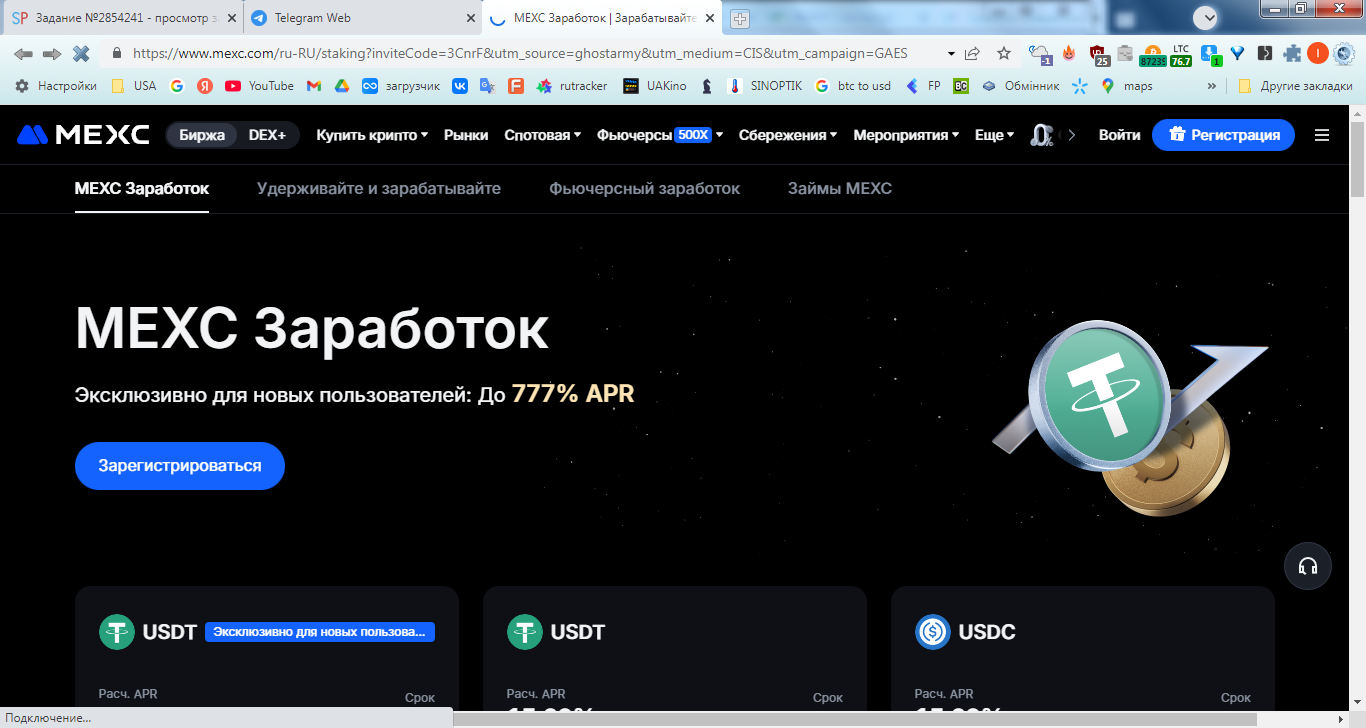The image size is (1366, 728).
Task: Open the chess knight bookmark icon
Action: coord(707,86)
